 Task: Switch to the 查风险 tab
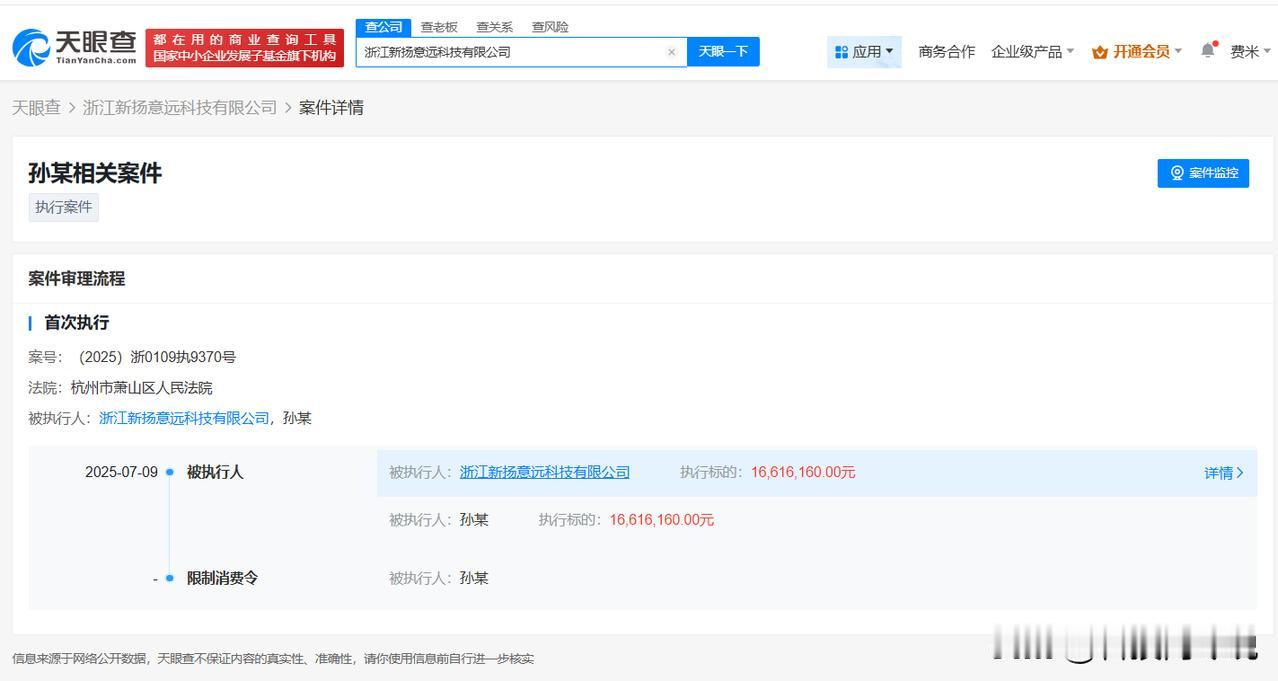pos(550,27)
